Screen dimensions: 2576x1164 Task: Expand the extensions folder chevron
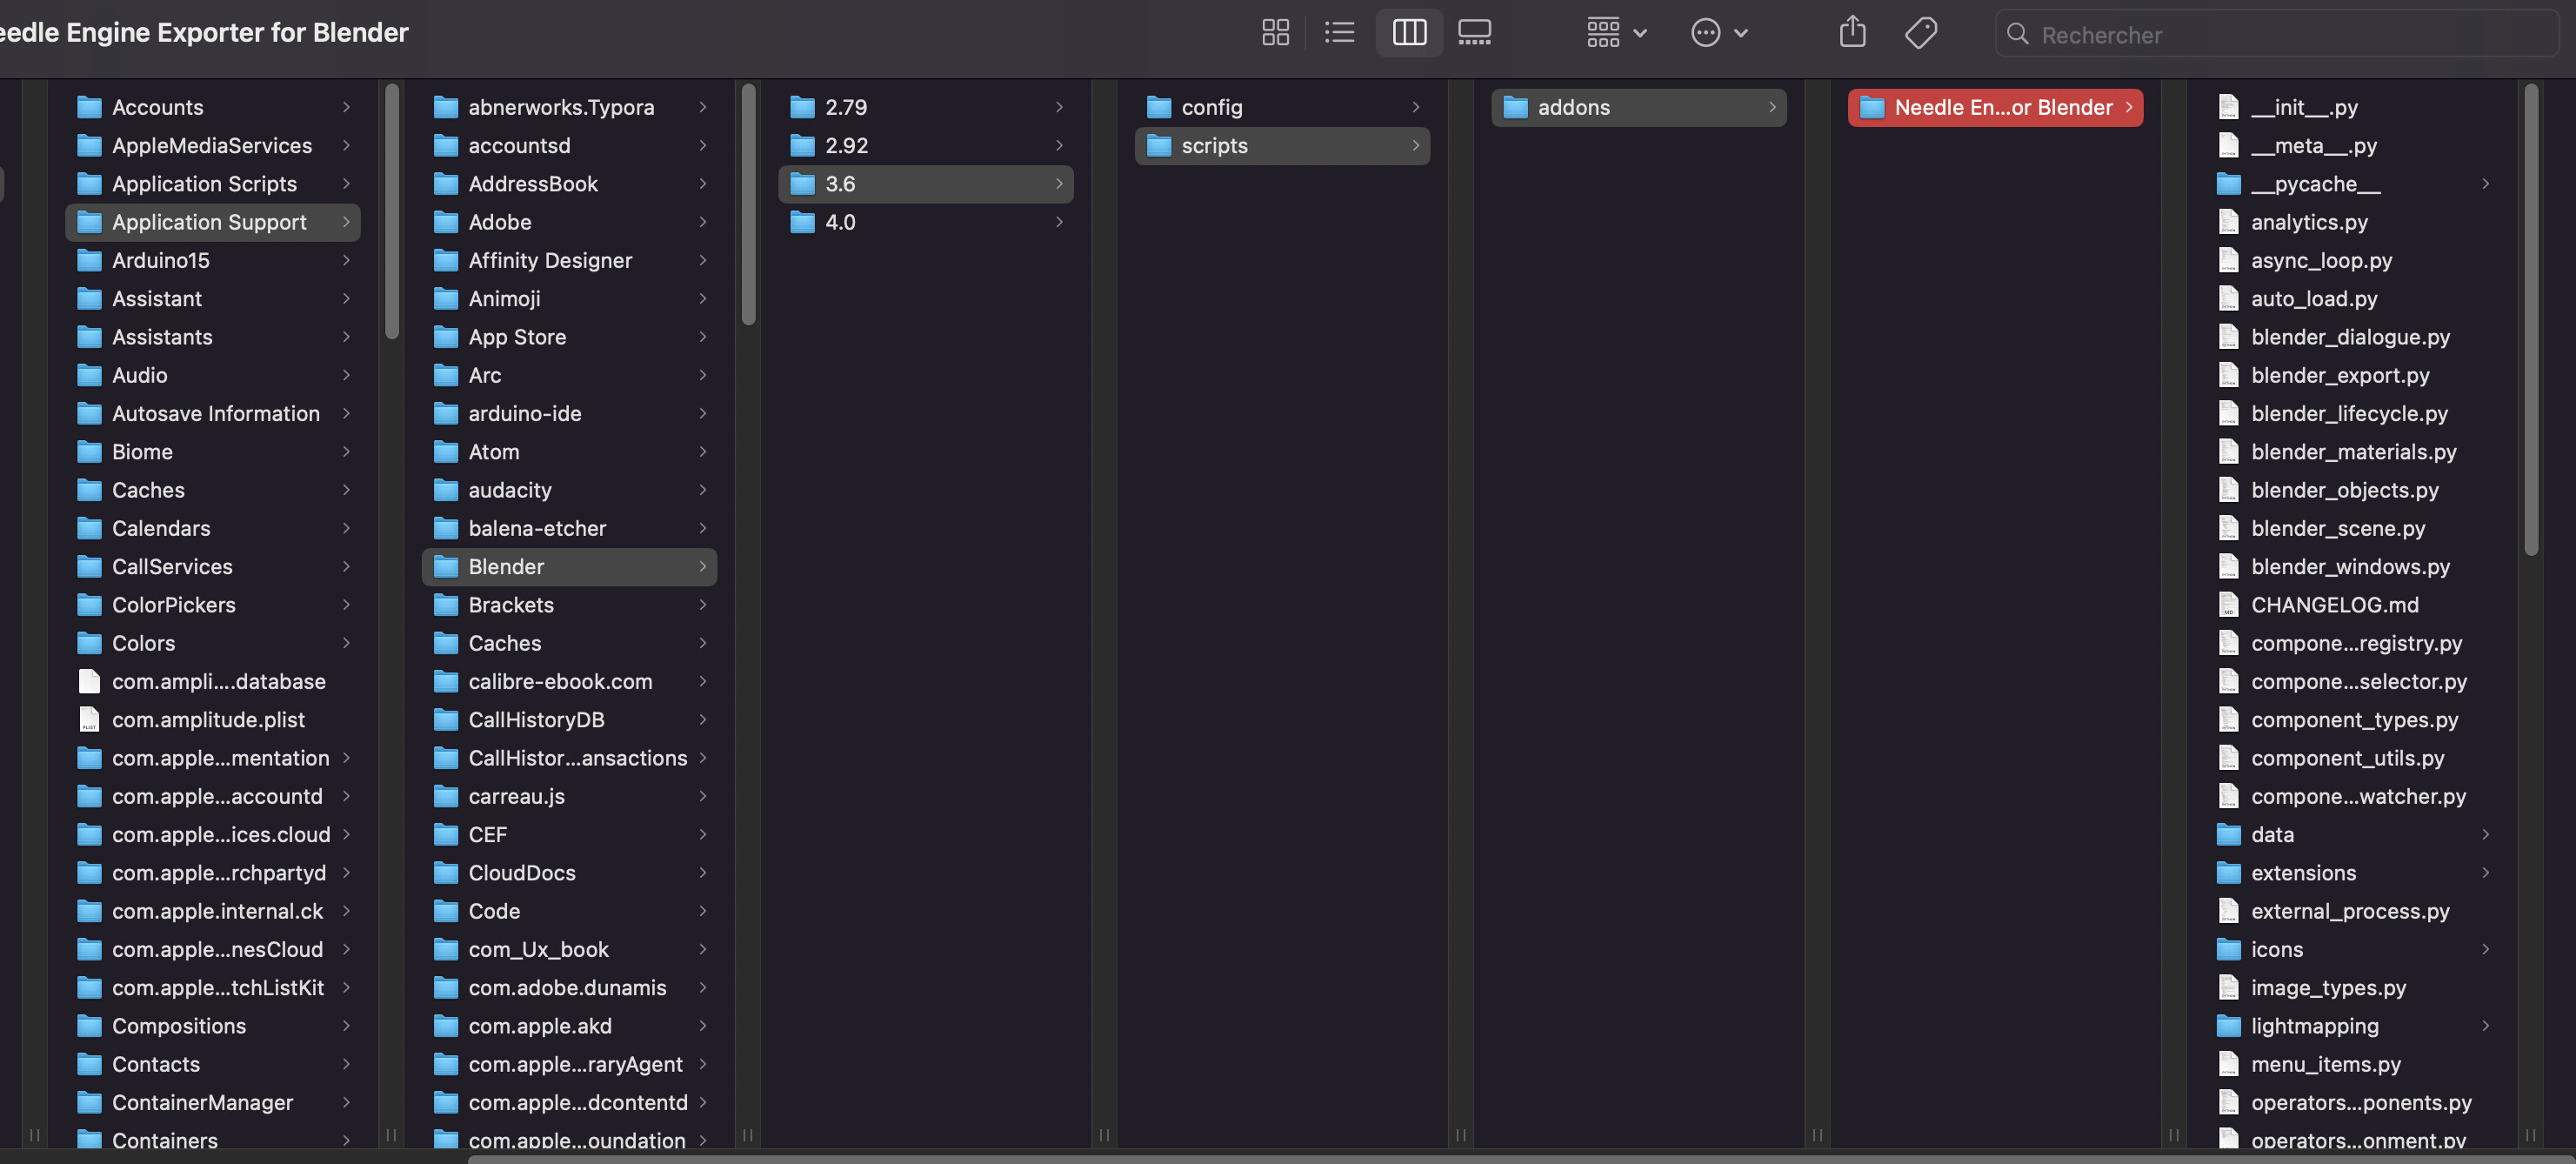[x=2485, y=873]
